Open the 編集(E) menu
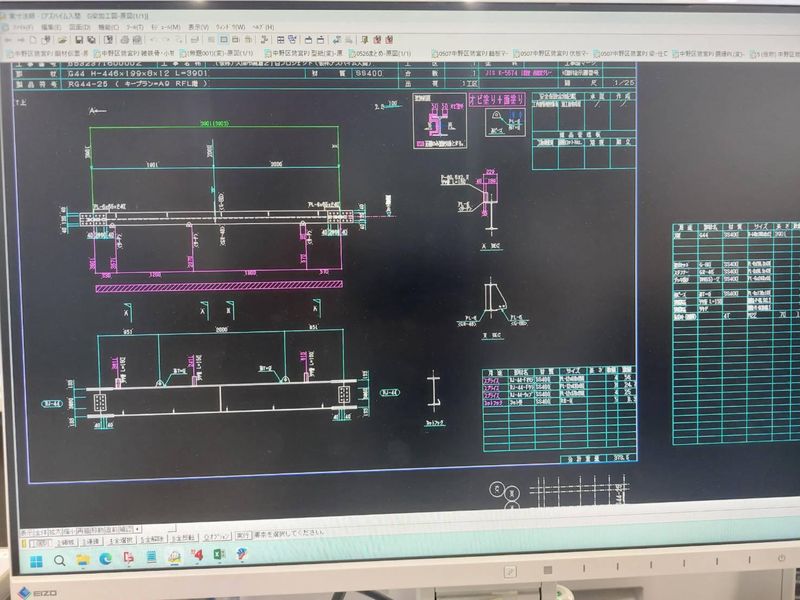Viewport: 800px width, 600px height. (x=52, y=27)
